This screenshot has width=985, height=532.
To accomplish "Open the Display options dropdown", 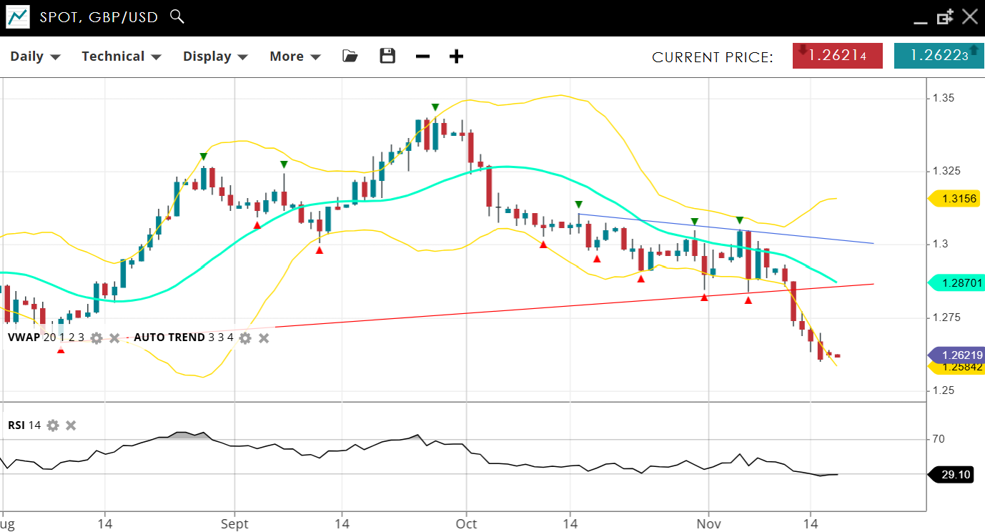I will [x=215, y=56].
